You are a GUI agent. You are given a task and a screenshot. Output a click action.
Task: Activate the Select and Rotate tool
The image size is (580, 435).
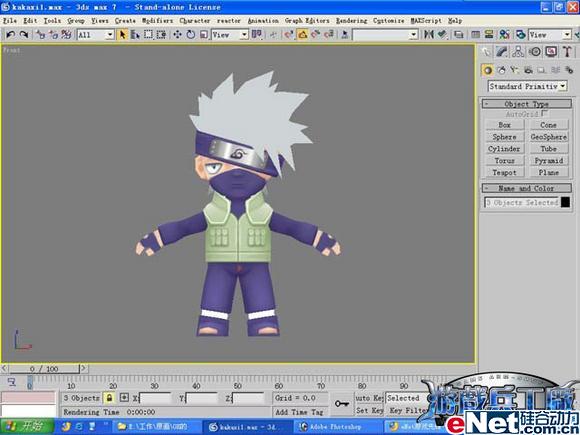pyautogui.click(x=190, y=35)
